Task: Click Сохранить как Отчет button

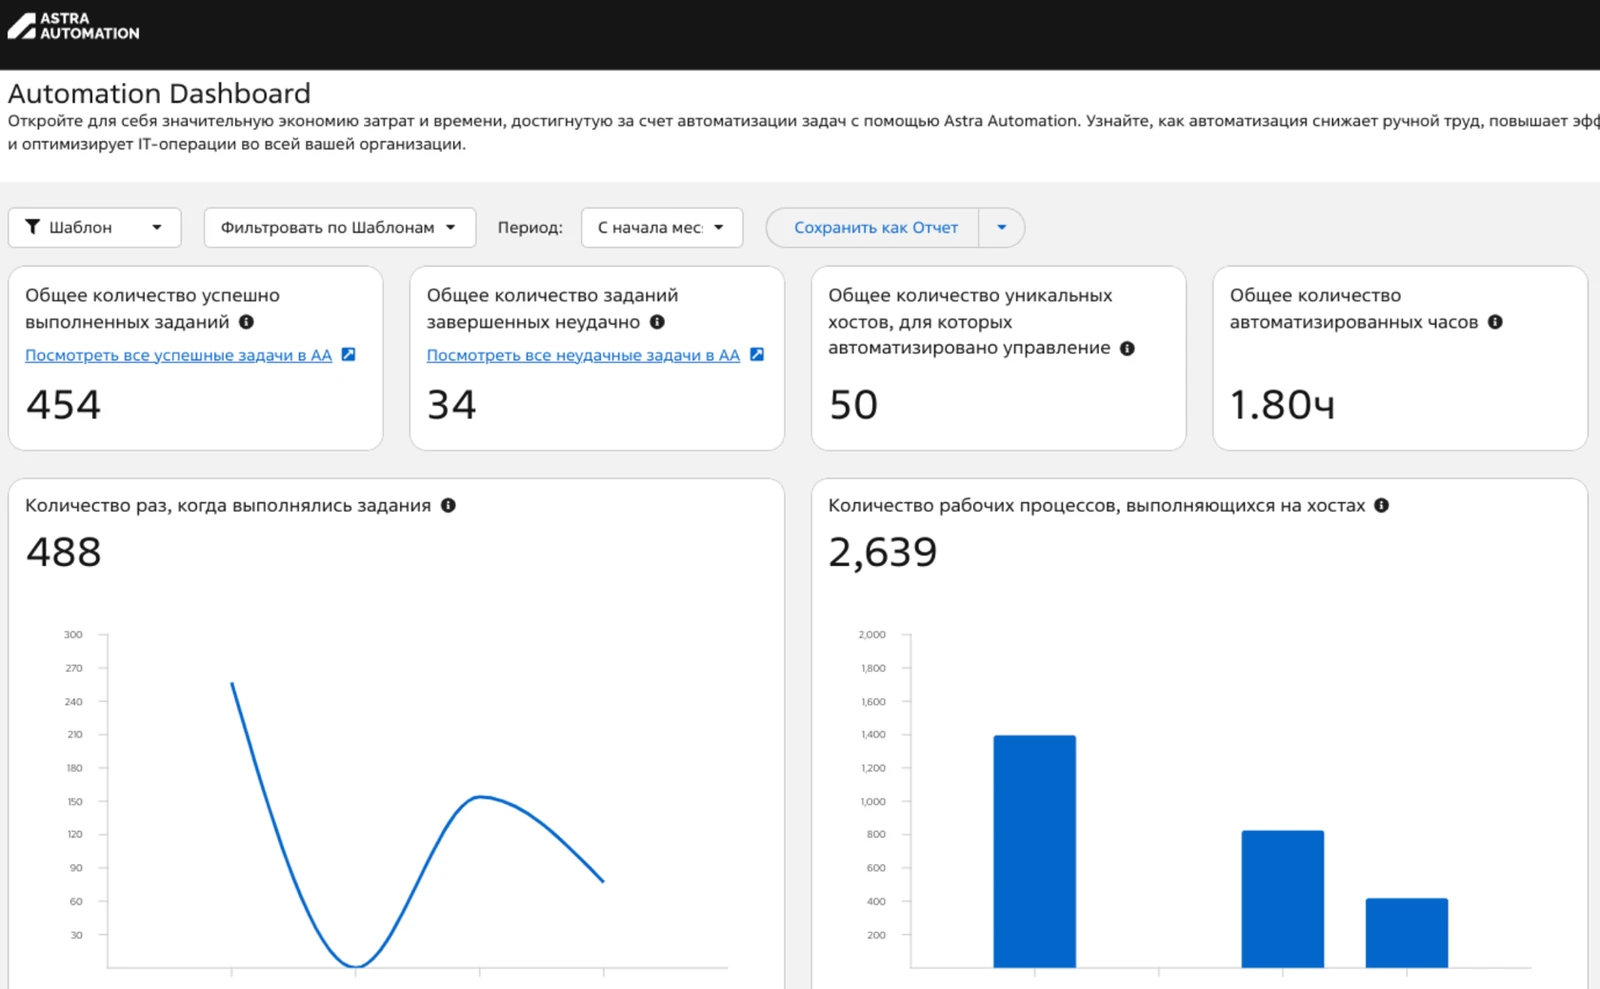Action: pyautogui.click(x=875, y=227)
